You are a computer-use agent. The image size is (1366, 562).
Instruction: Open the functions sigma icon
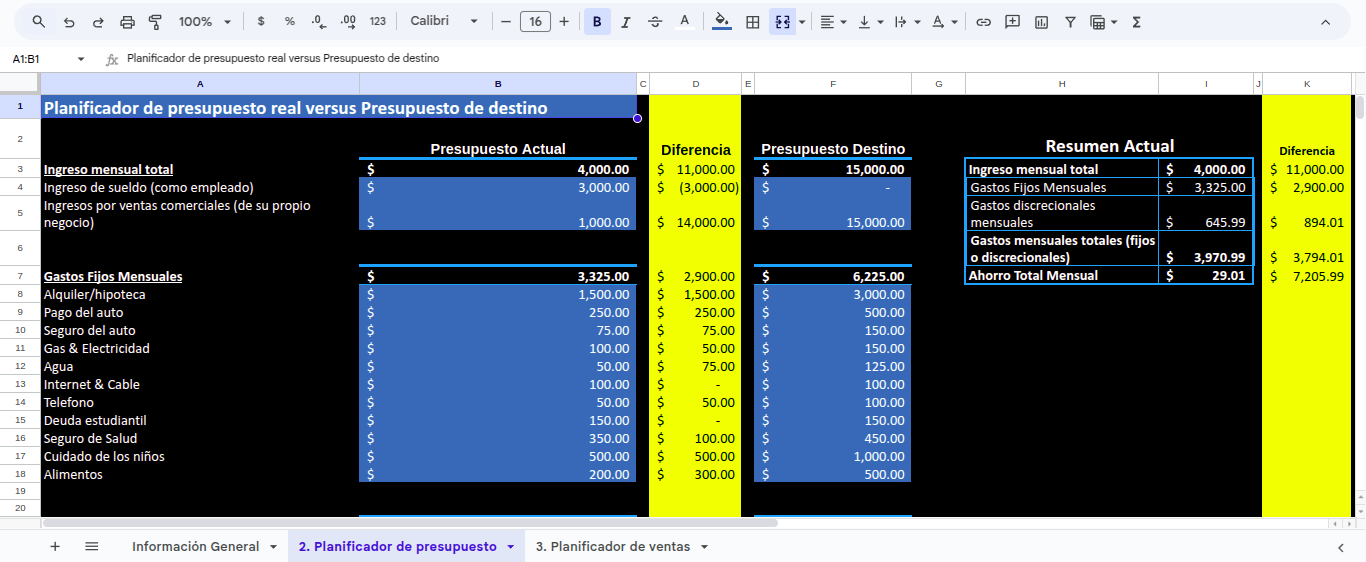pos(1136,21)
